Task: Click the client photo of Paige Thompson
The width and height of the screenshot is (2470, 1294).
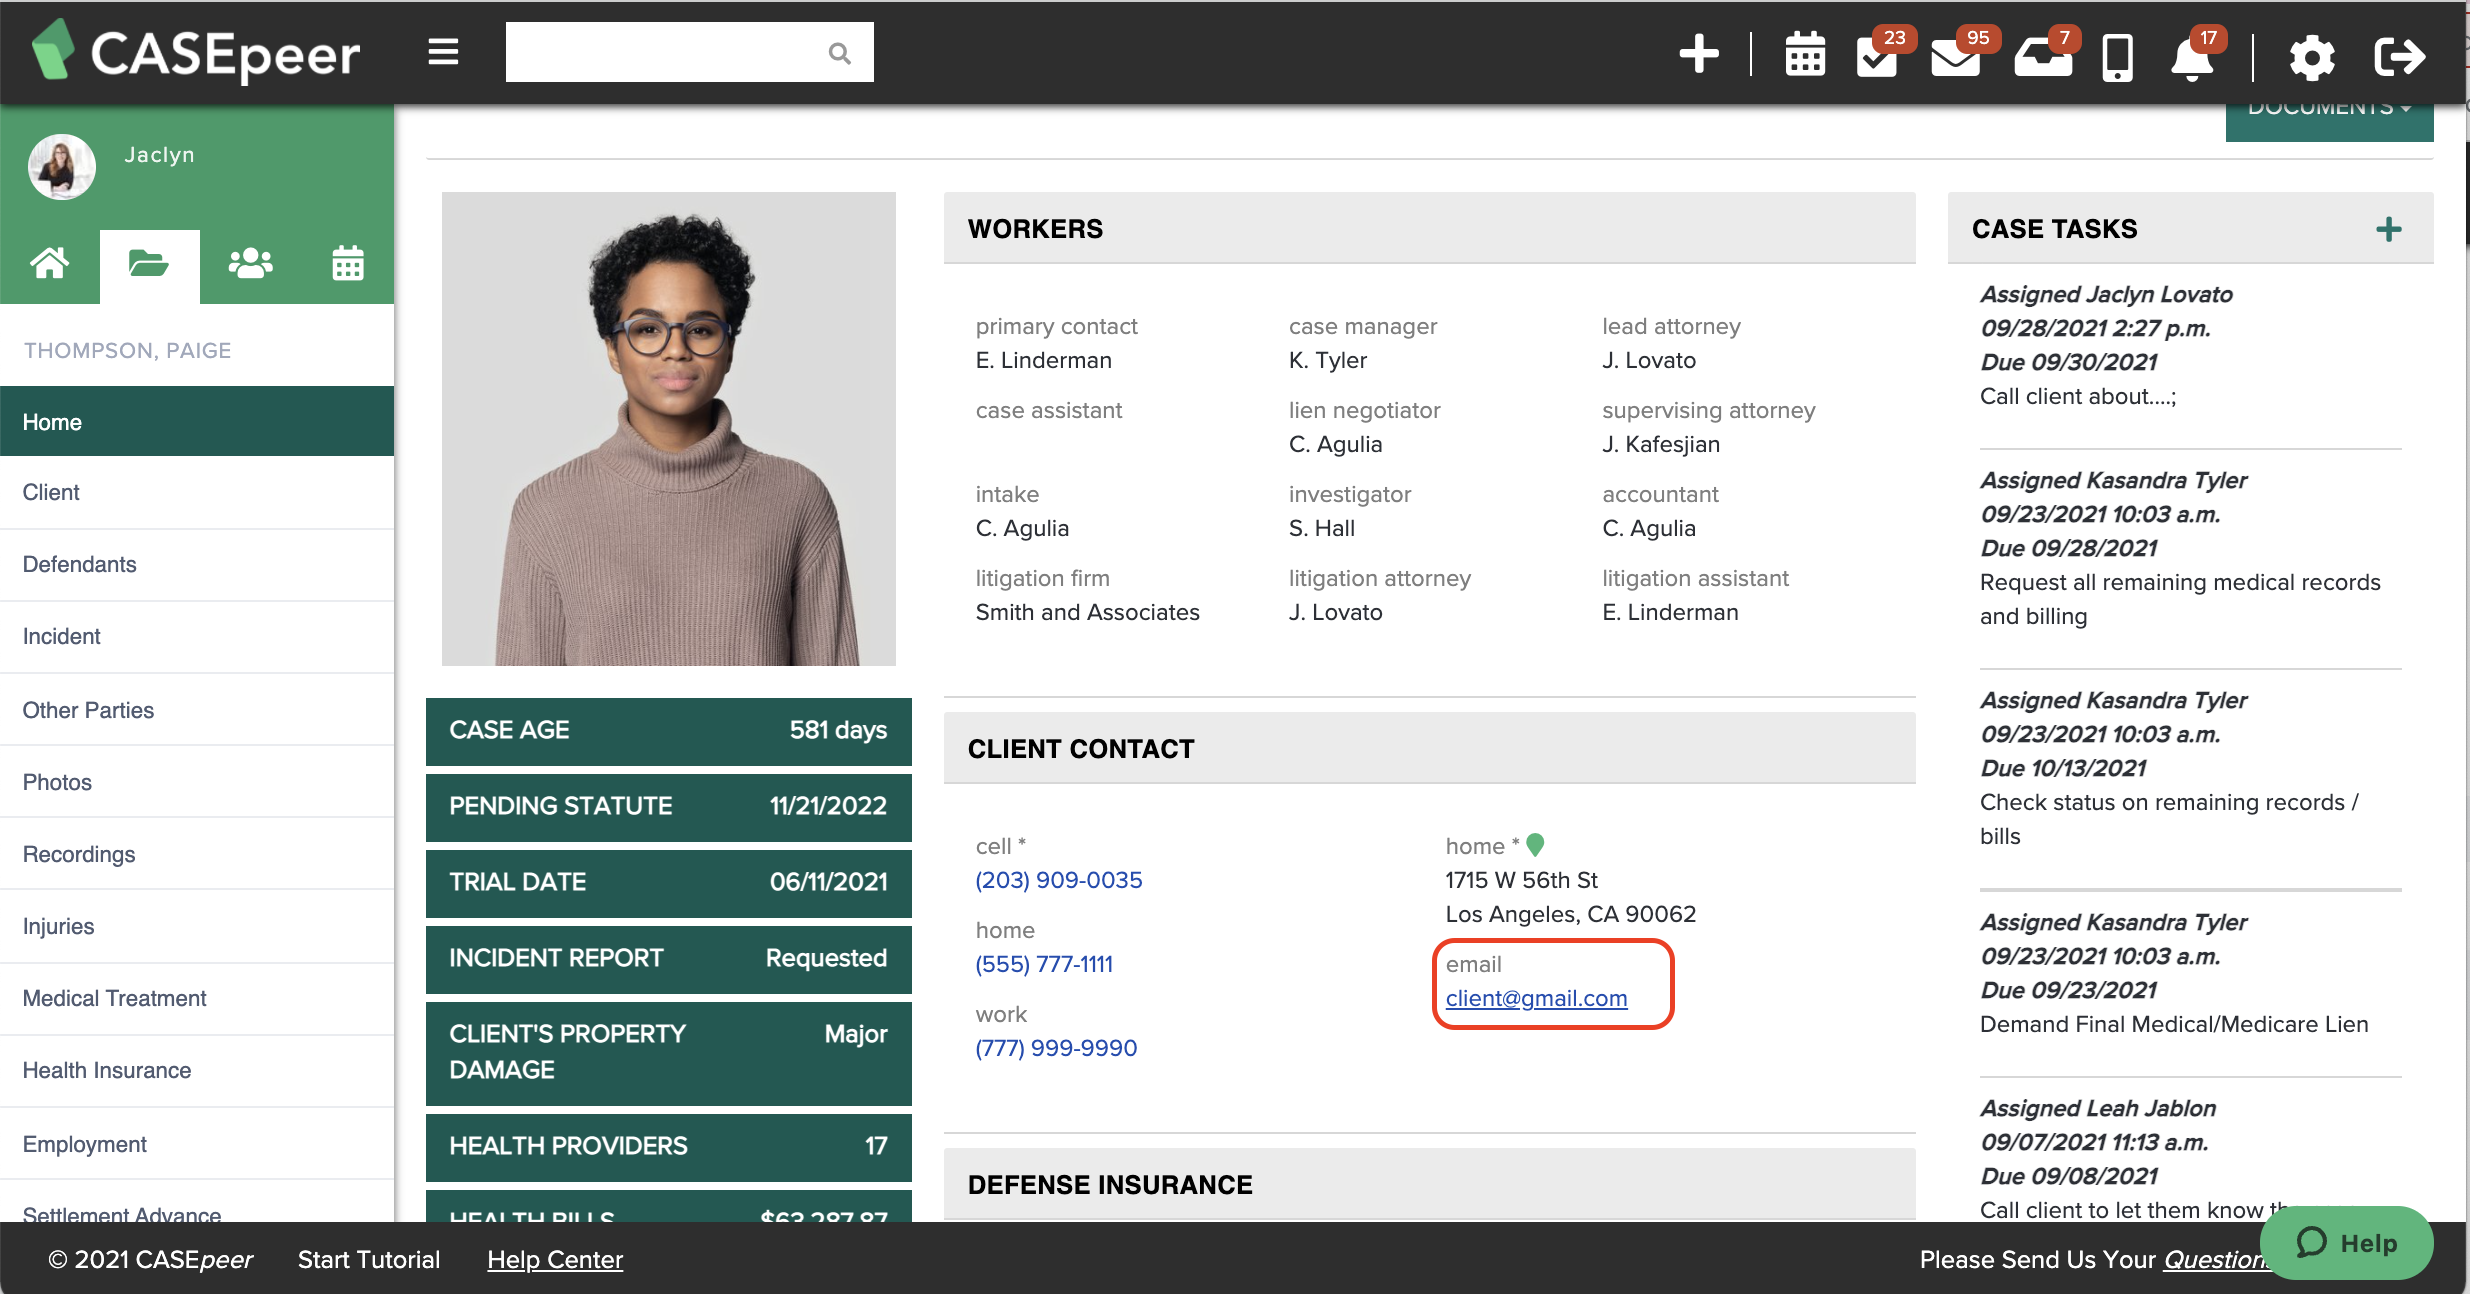Action: (668, 429)
